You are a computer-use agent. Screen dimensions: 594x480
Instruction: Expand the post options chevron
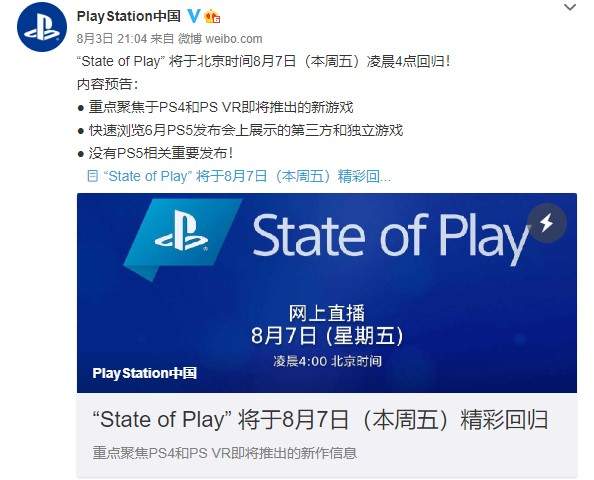(x=570, y=7)
